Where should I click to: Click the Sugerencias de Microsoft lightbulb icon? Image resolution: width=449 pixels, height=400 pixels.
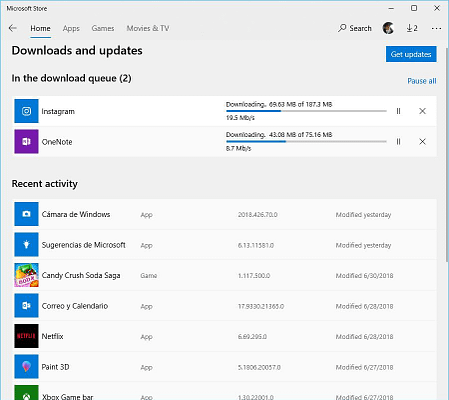[x=26, y=245]
